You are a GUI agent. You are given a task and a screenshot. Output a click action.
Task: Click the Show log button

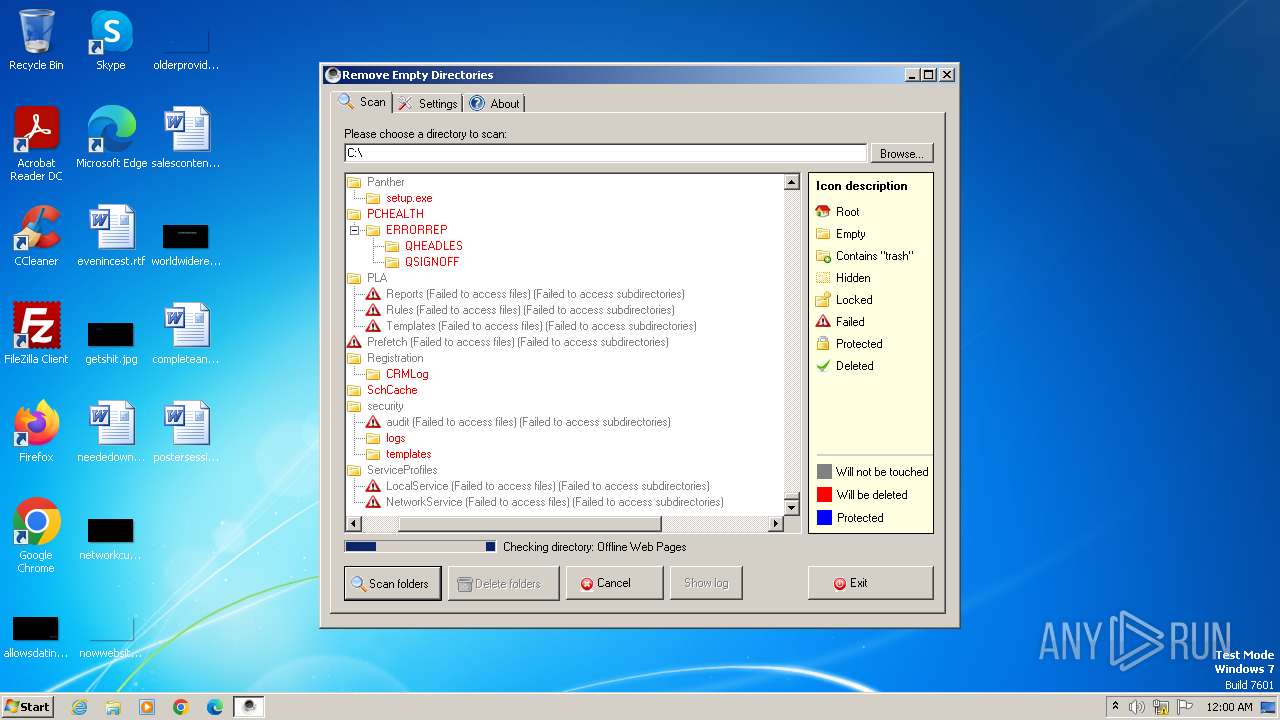[x=706, y=583]
